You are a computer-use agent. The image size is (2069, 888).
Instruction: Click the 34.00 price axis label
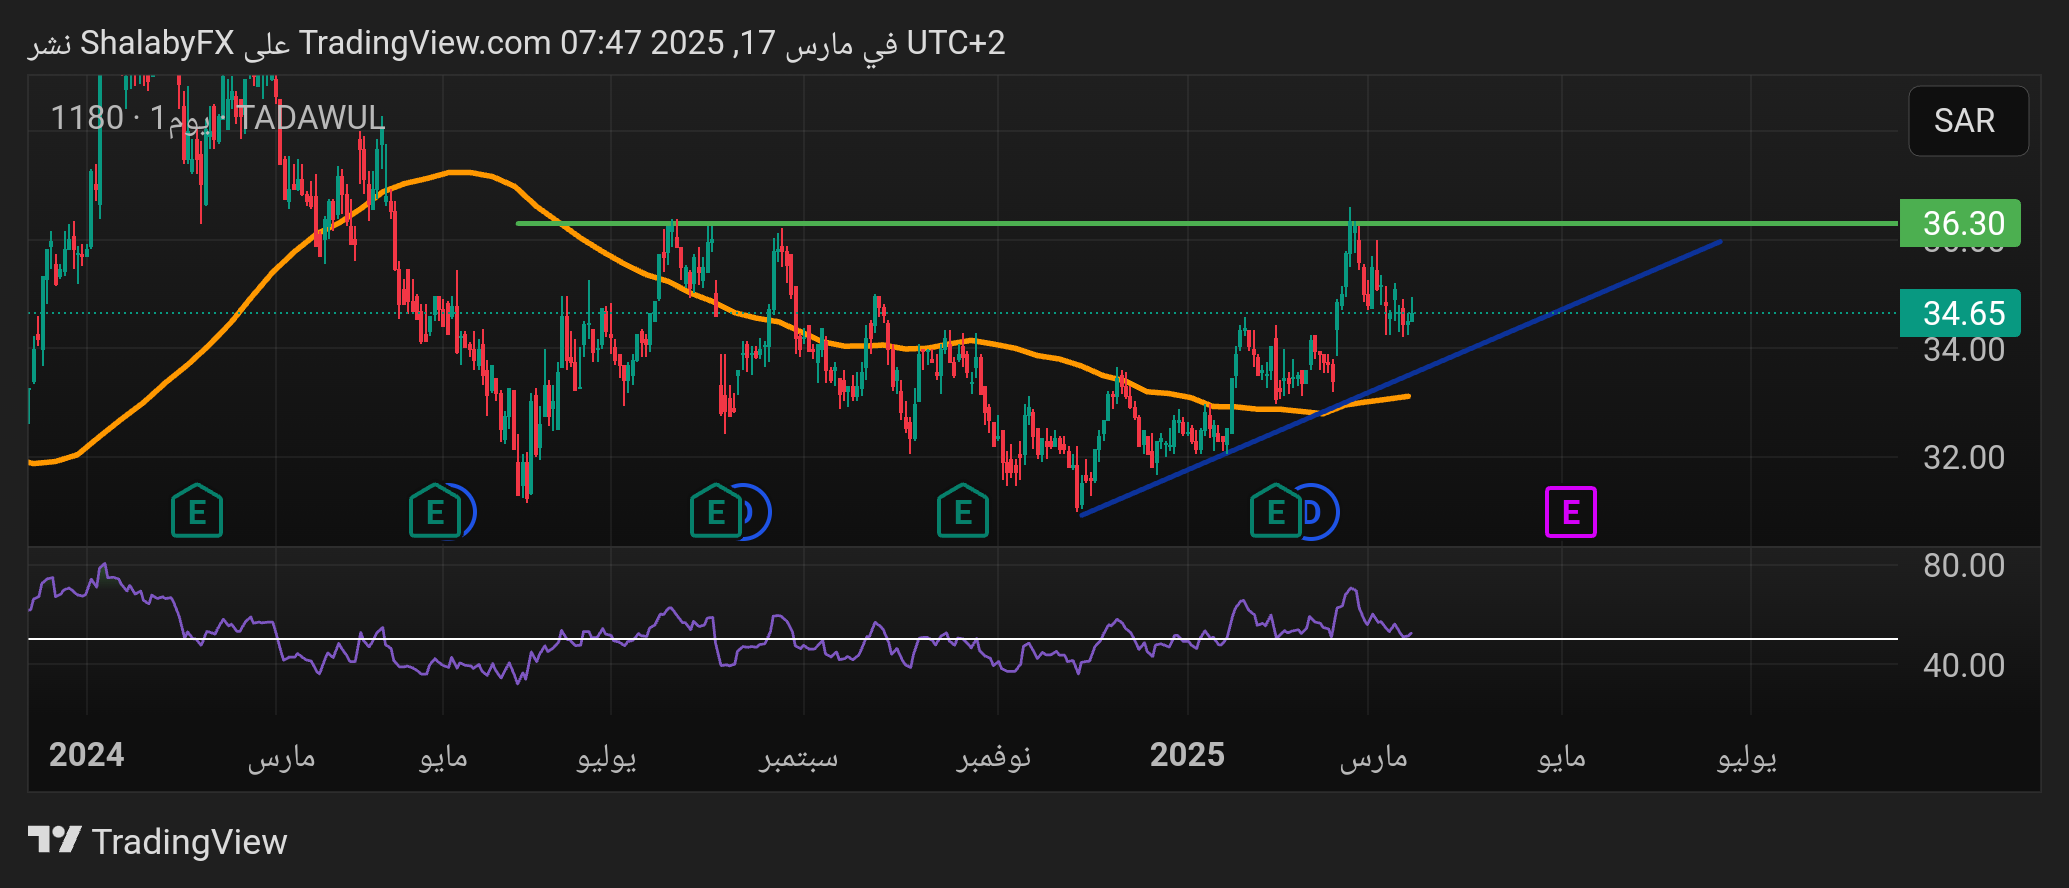tap(1964, 350)
